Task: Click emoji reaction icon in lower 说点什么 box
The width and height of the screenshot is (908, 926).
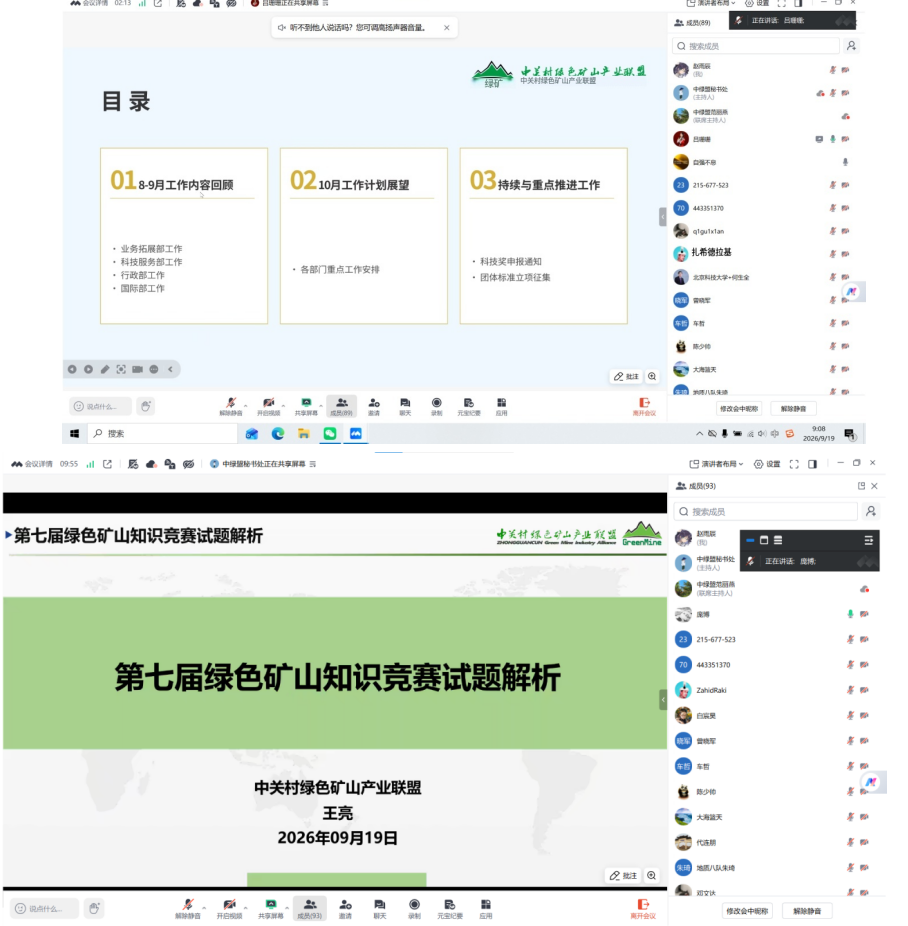Action: click(x=21, y=908)
